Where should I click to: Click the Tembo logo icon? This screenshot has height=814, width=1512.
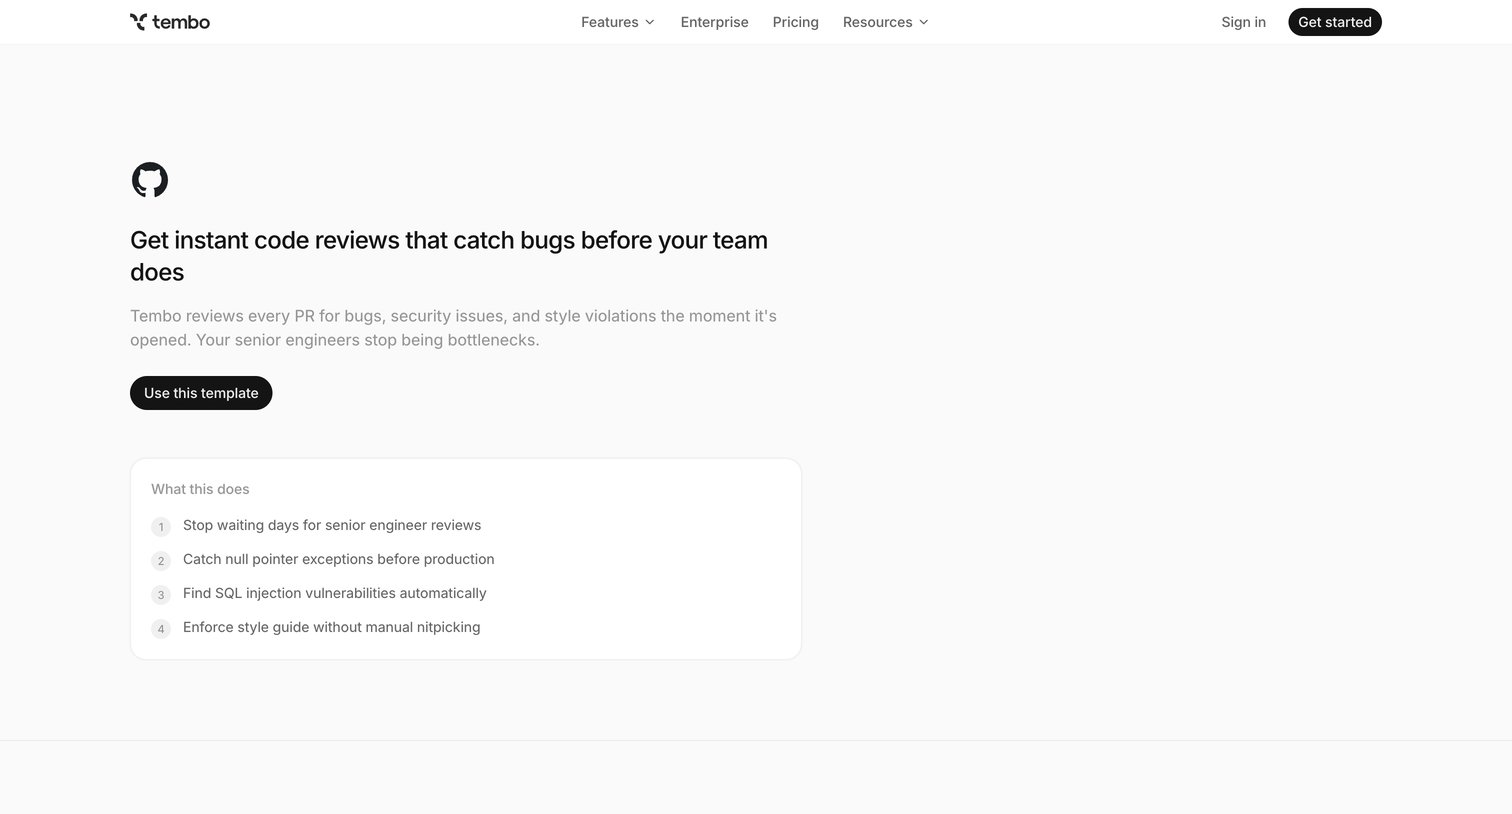coord(138,22)
